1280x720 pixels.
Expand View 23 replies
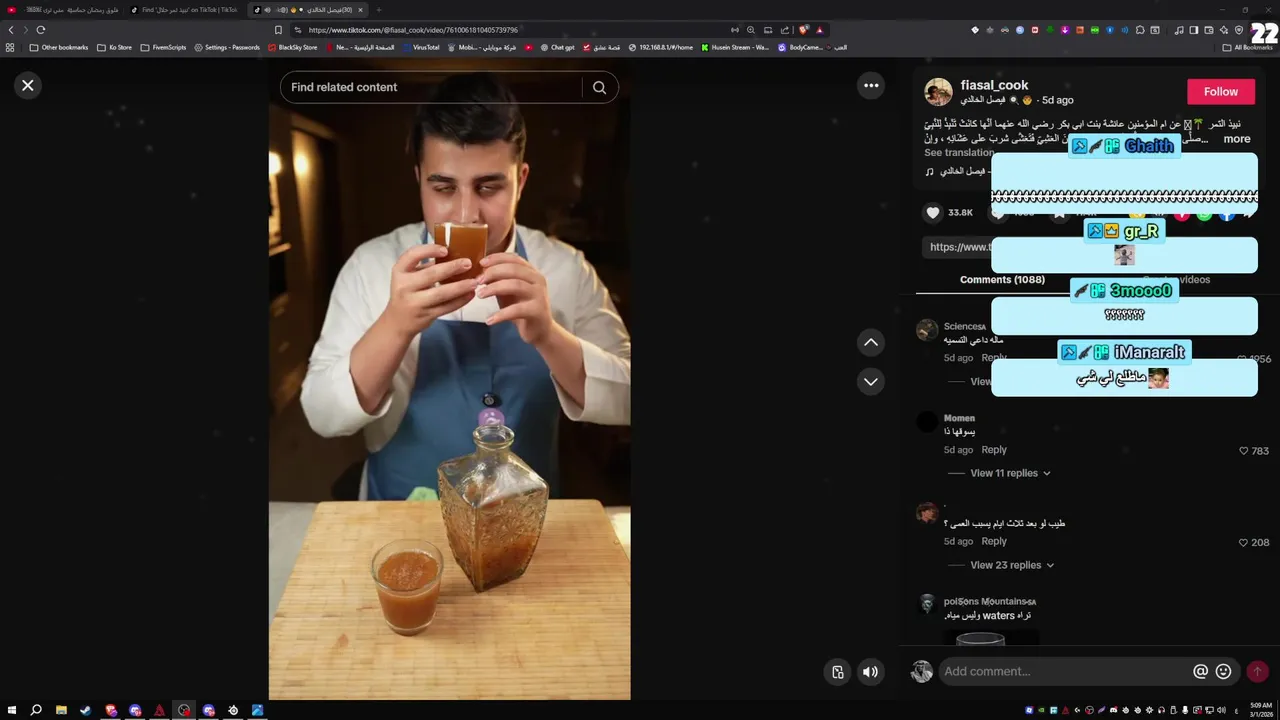[1011, 565]
